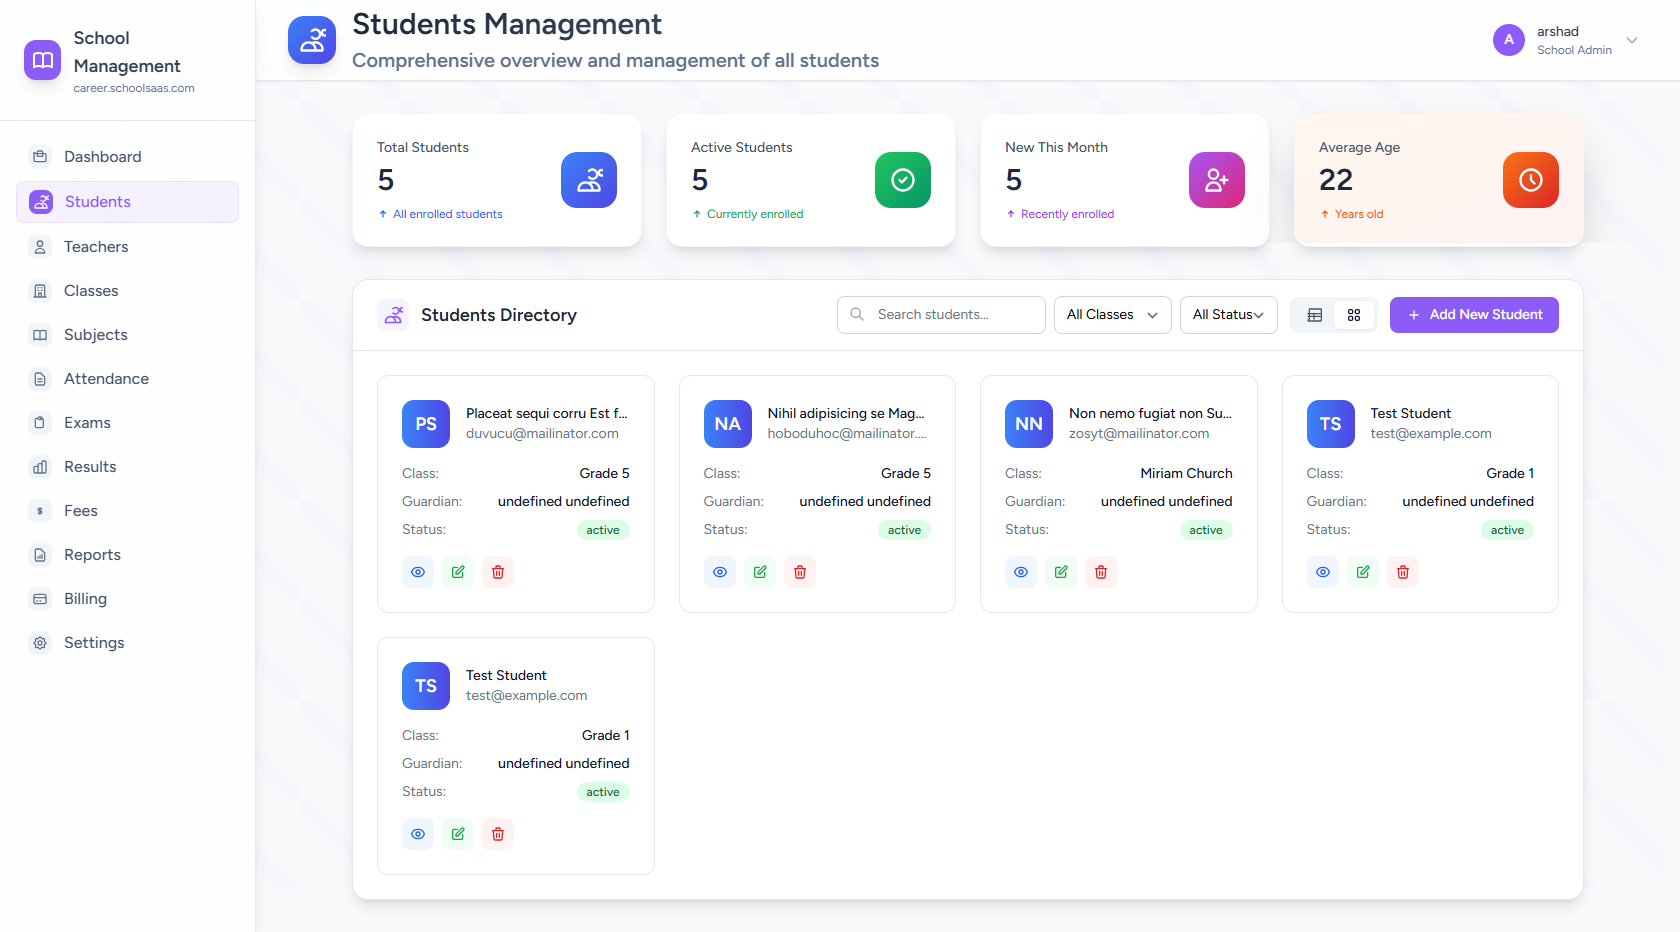Switch to table list view
1680x932 pixels.
[1315, 315]
